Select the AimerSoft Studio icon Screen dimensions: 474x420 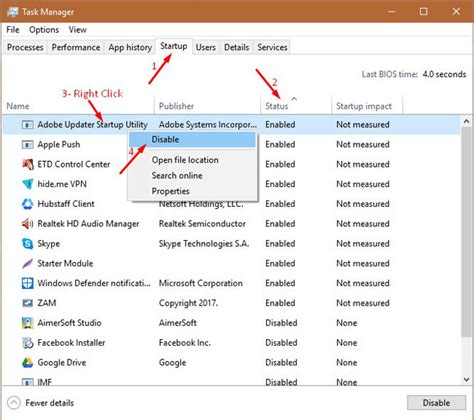pyautogui.click(x=27, y=323)
